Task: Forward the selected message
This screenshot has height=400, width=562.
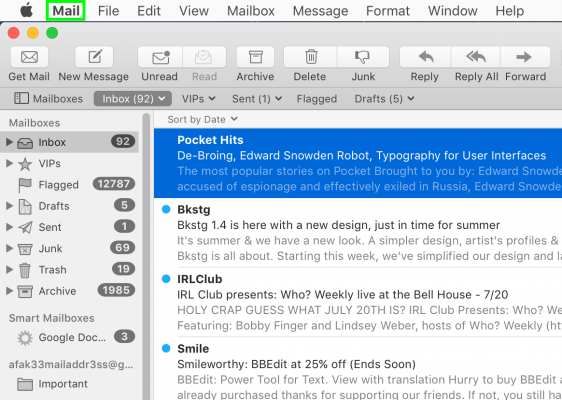Action: [525, 57]
